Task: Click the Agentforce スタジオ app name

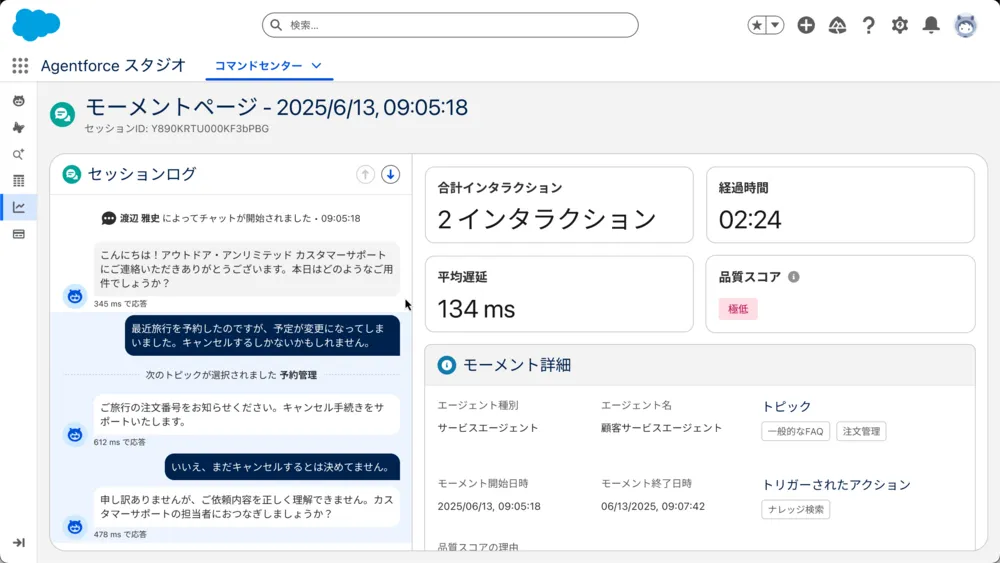Action: pos(114,65)
